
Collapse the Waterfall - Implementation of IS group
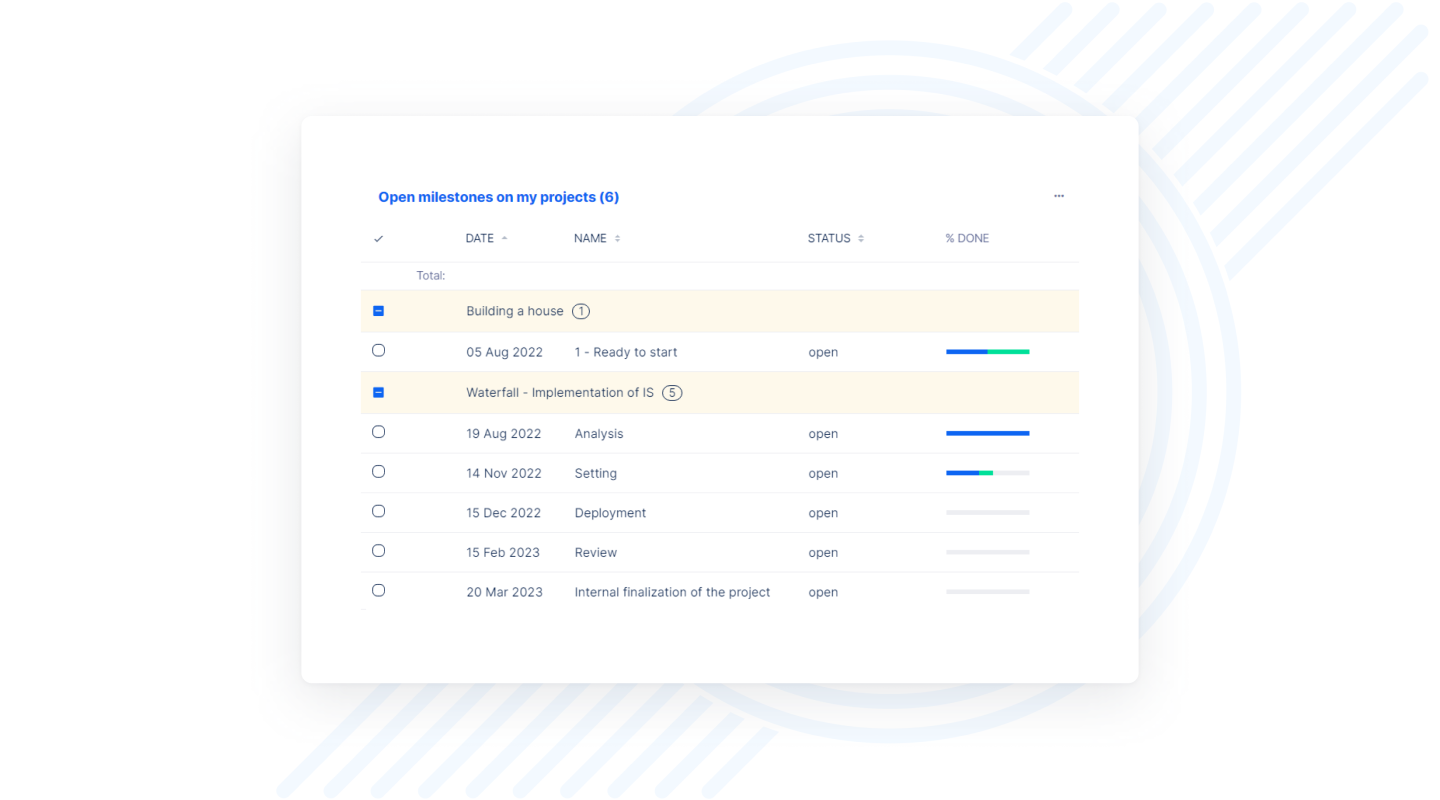378,393
